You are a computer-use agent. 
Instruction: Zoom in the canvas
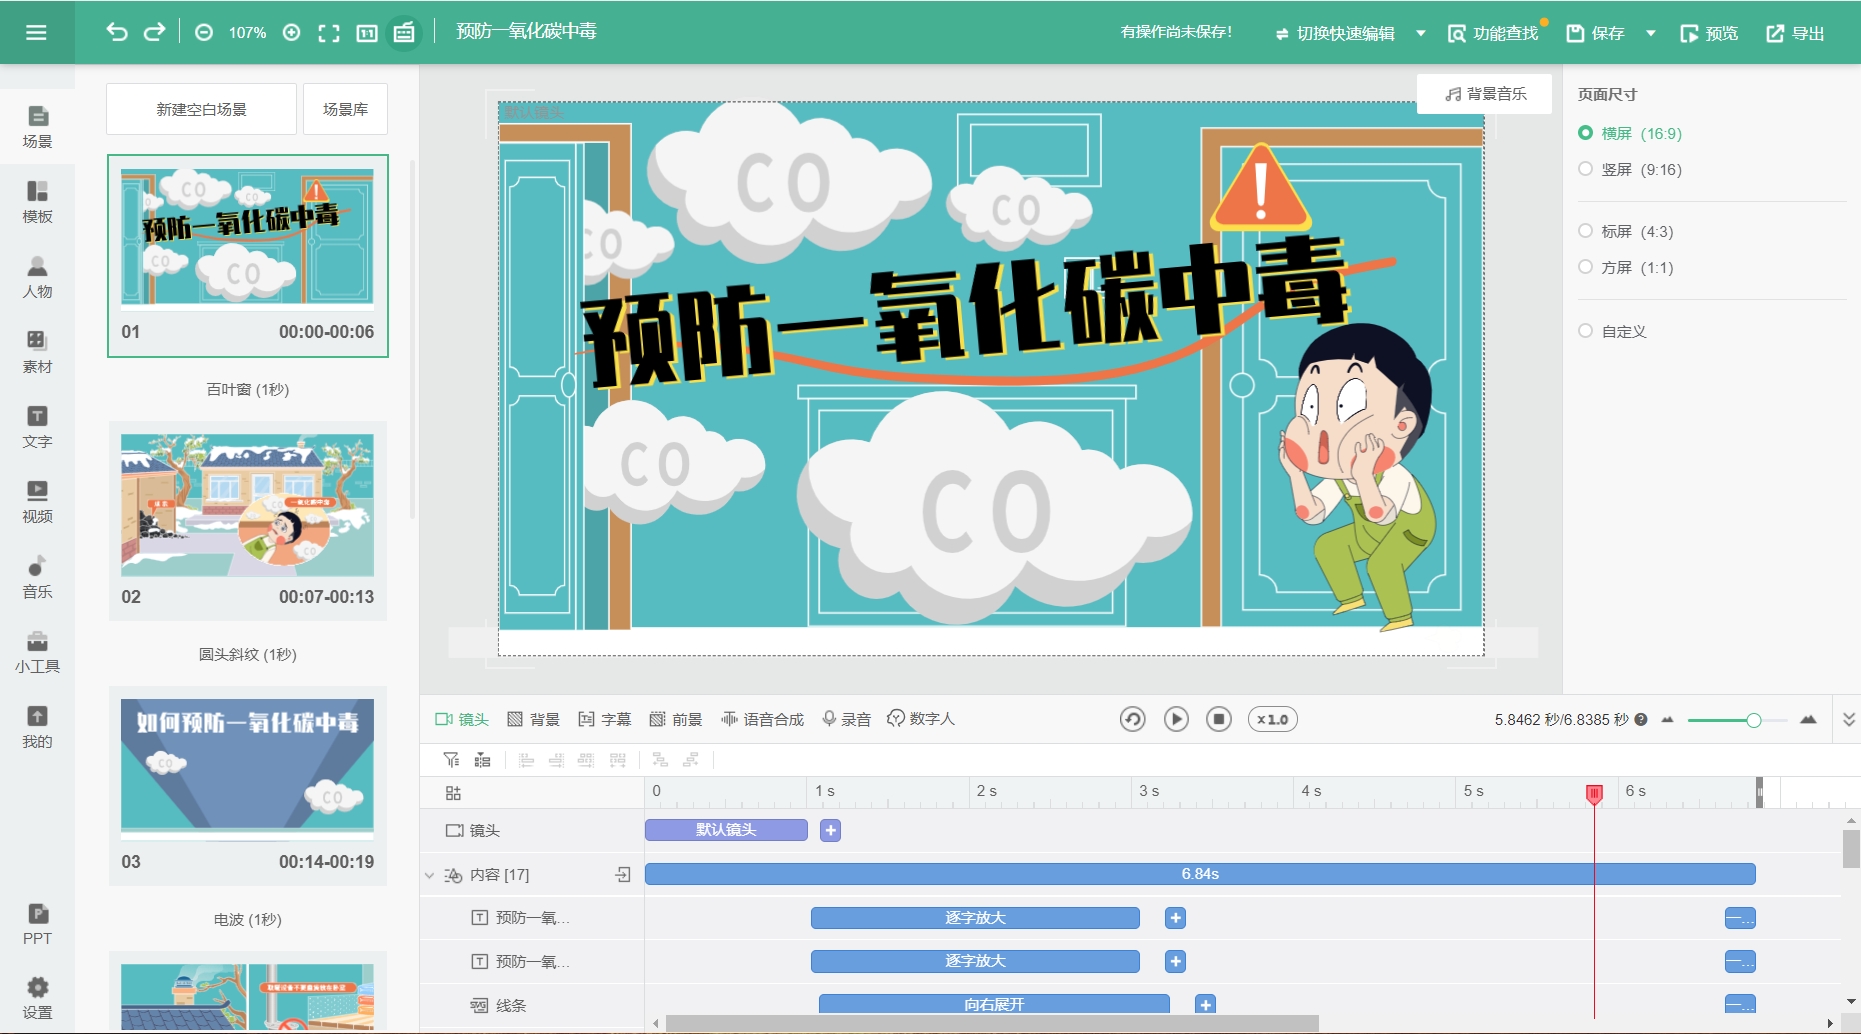click(x=292, y=32)
